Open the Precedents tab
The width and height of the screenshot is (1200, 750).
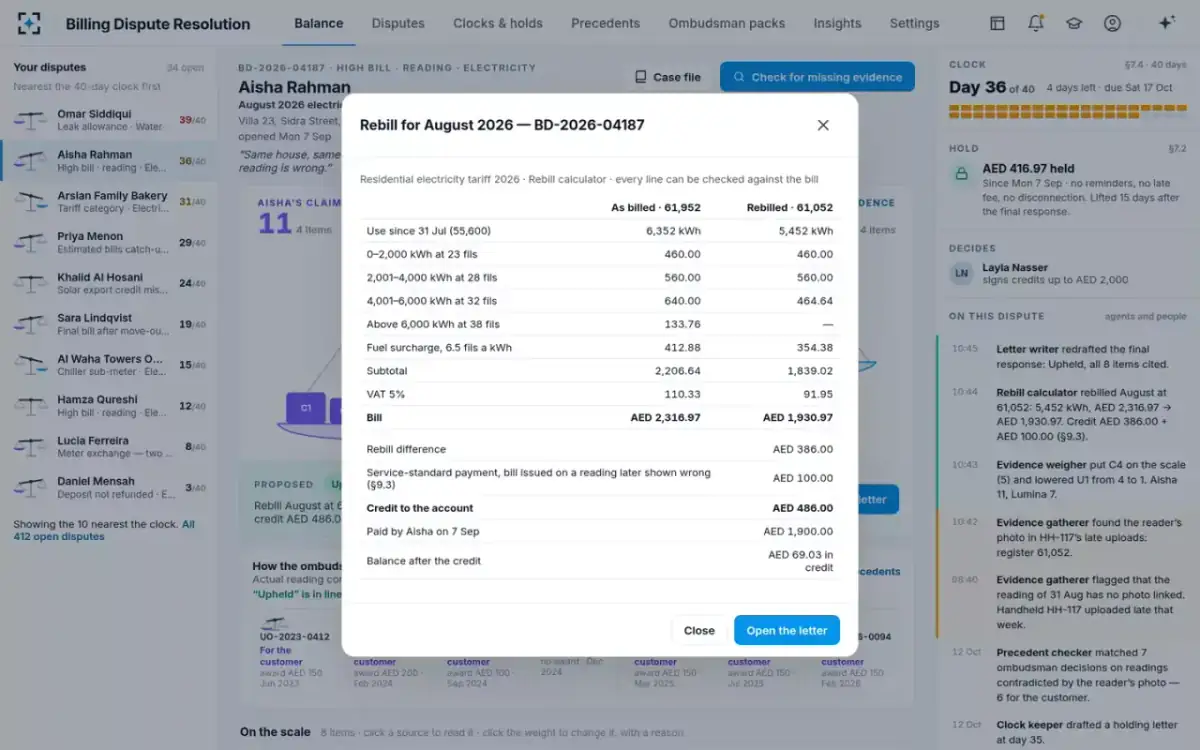pos(605,23)
